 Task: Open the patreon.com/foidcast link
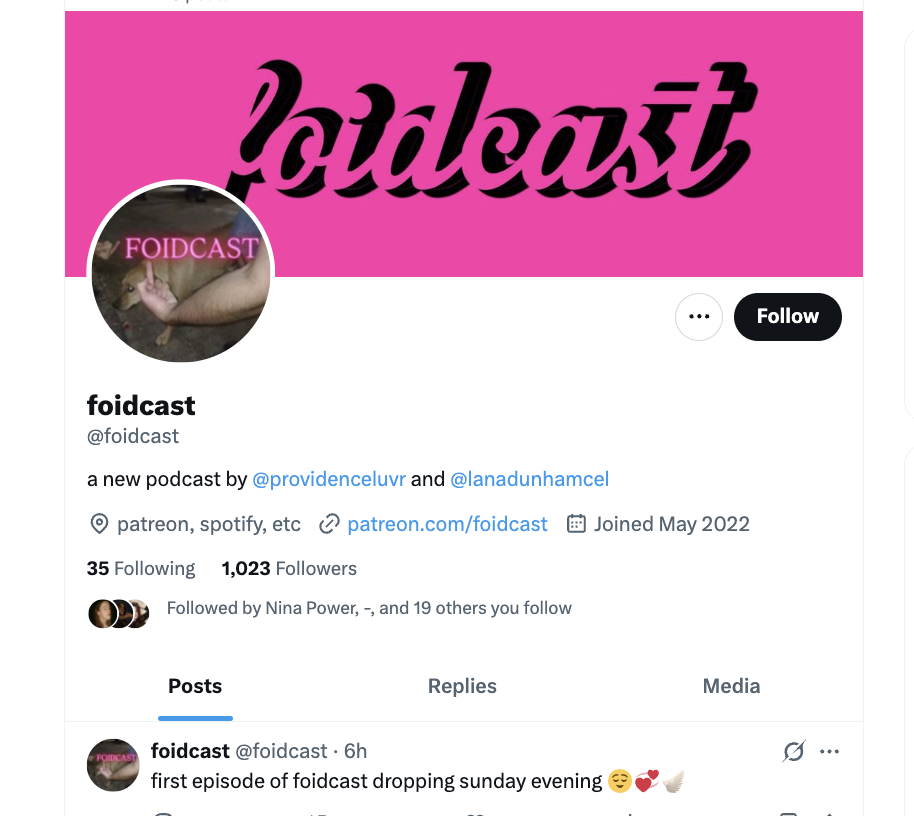447,524
